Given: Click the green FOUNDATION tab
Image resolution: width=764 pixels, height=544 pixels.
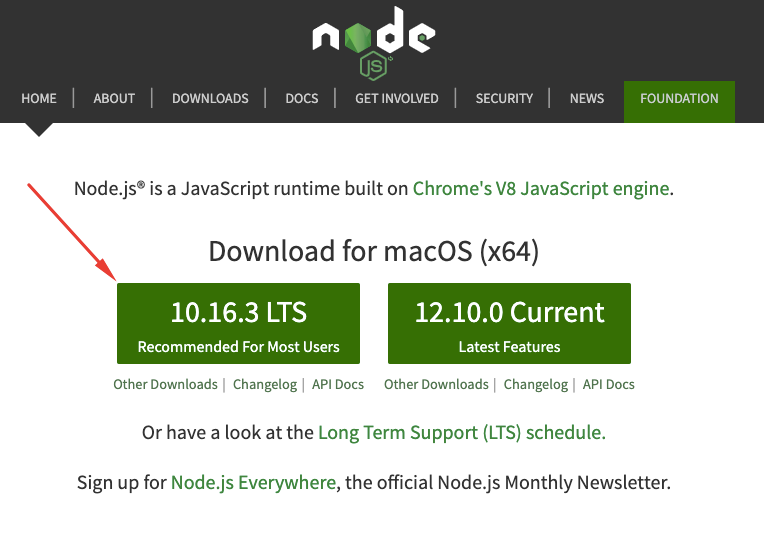Looking at the screenshot, I should 679,101.
